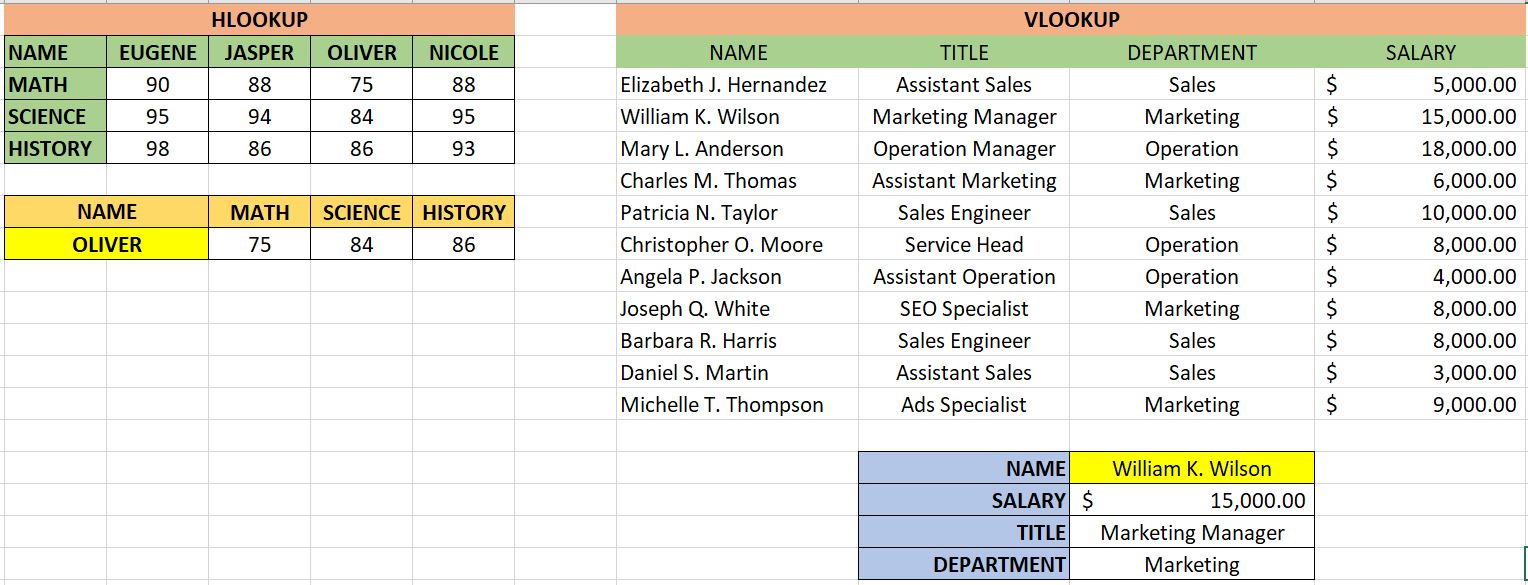Viewport: 1528px width, 585px height.
Task: Click Mary L. Anderson's name cell
Action: point(737,149)
